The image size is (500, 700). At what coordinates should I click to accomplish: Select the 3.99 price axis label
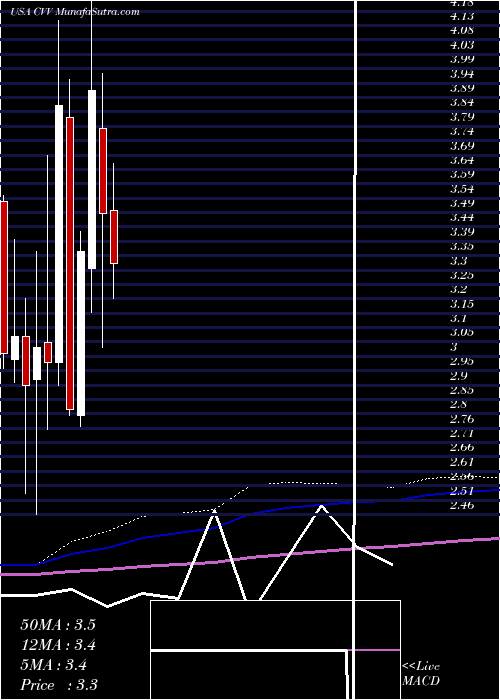[x=462, y=59]
